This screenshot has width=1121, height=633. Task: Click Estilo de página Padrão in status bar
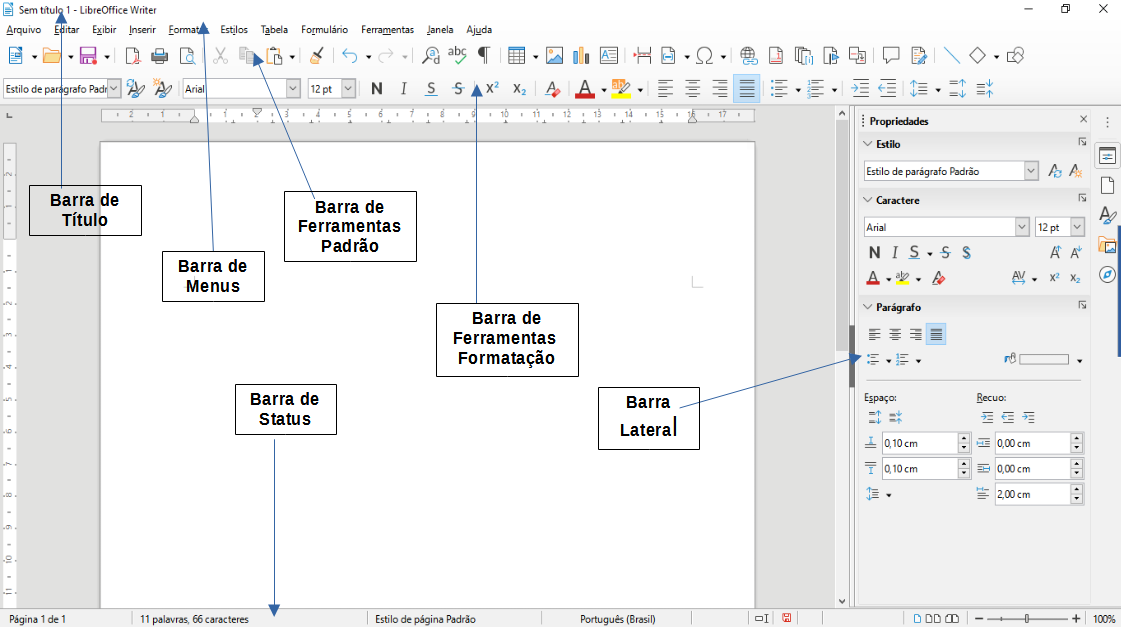pyautogui.click(x=425, y=619)
